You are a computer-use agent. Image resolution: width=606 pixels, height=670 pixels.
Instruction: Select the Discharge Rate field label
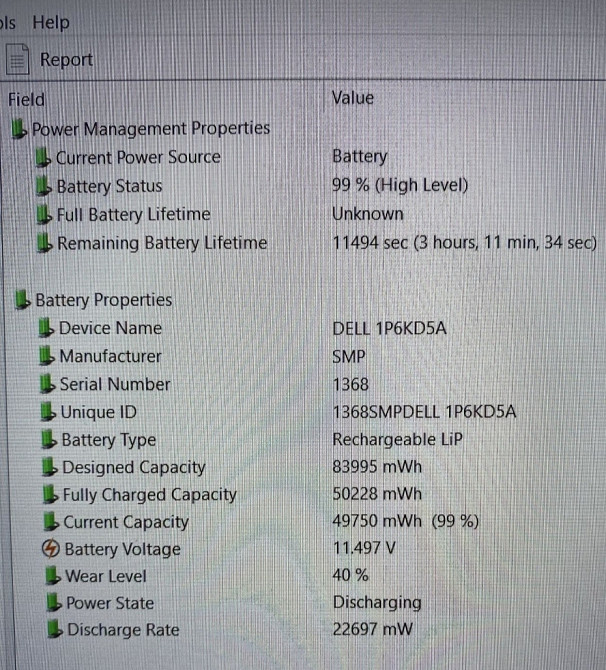[124, 630]
